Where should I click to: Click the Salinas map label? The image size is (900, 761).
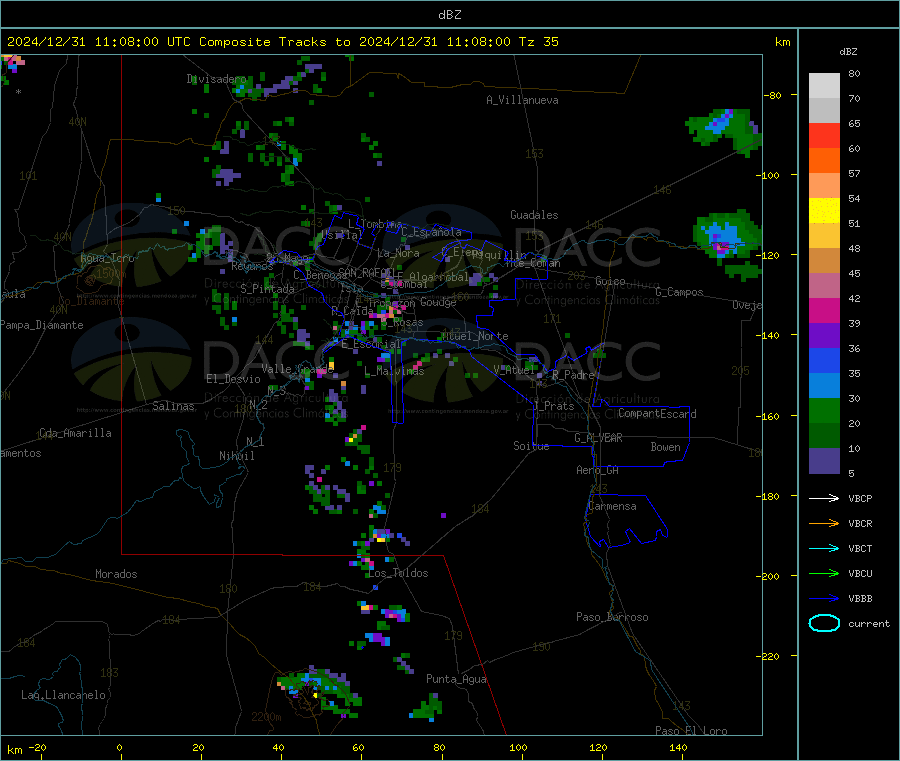pos(173,406)
